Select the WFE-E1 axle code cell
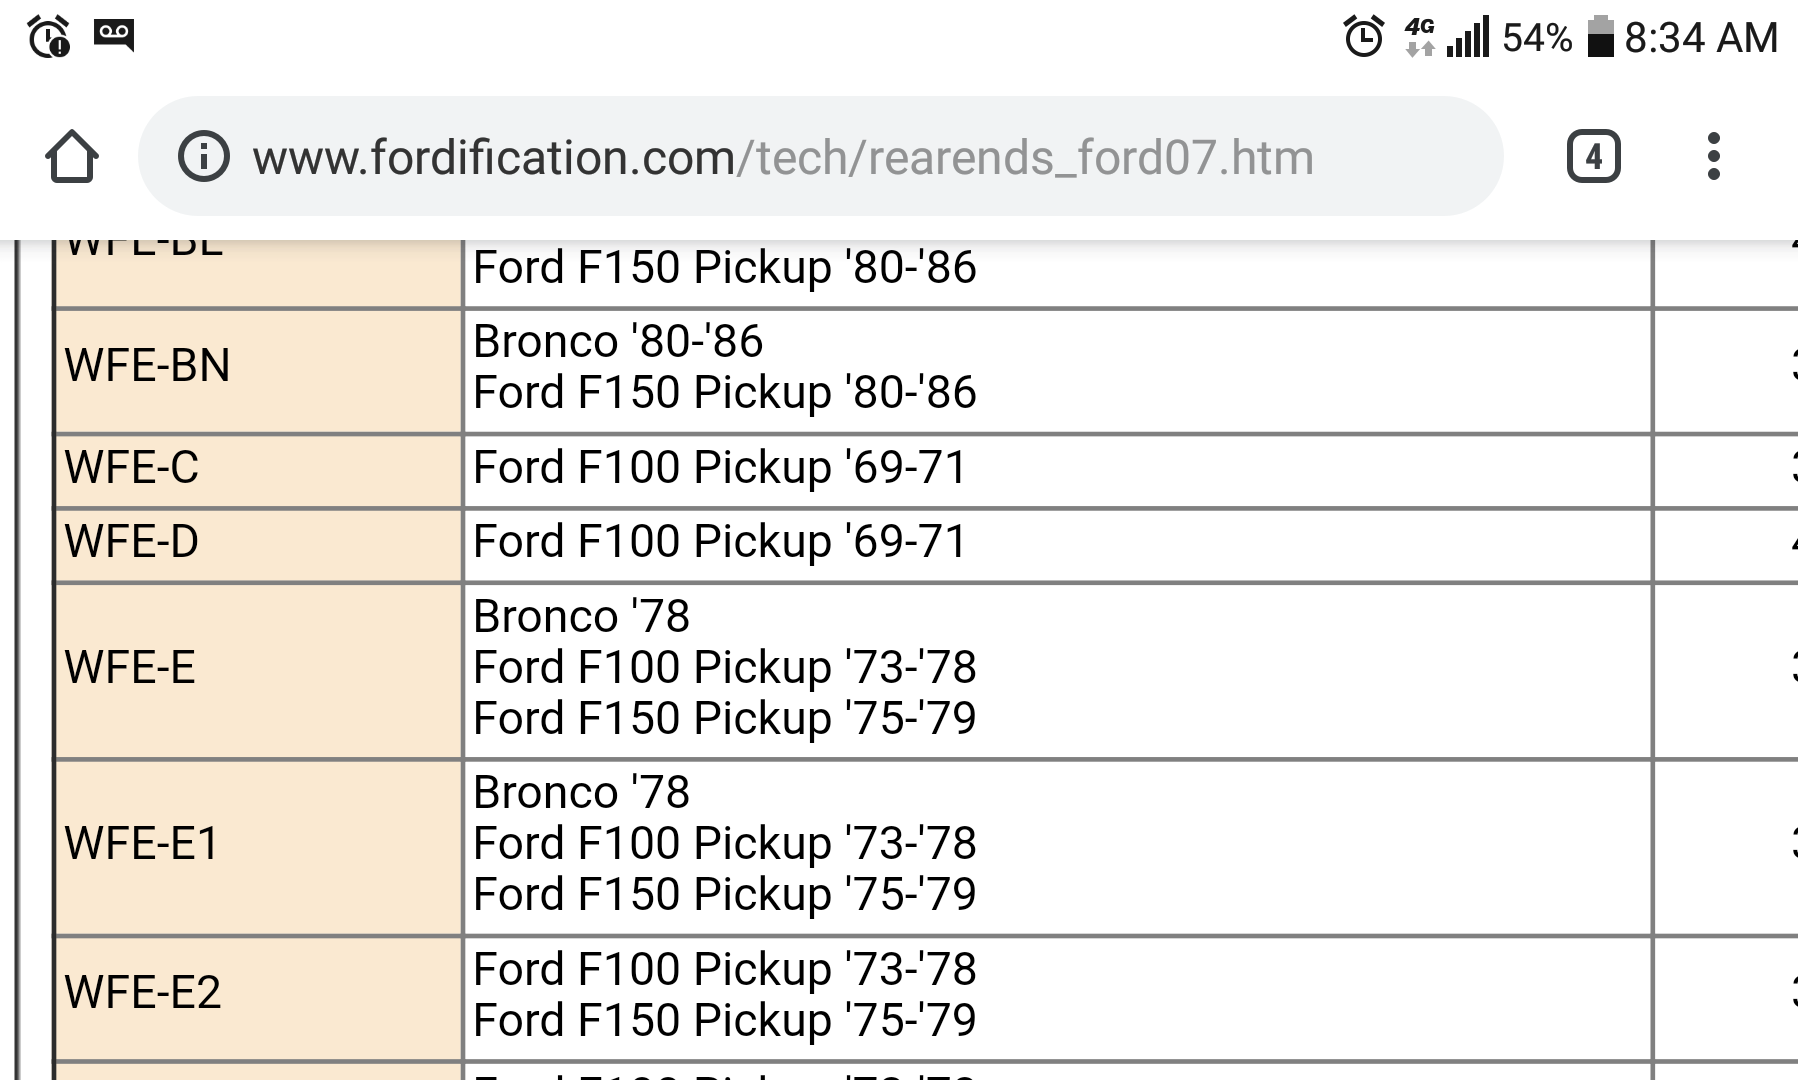This screenshot has width=1798, height=1080. [139, 844]
